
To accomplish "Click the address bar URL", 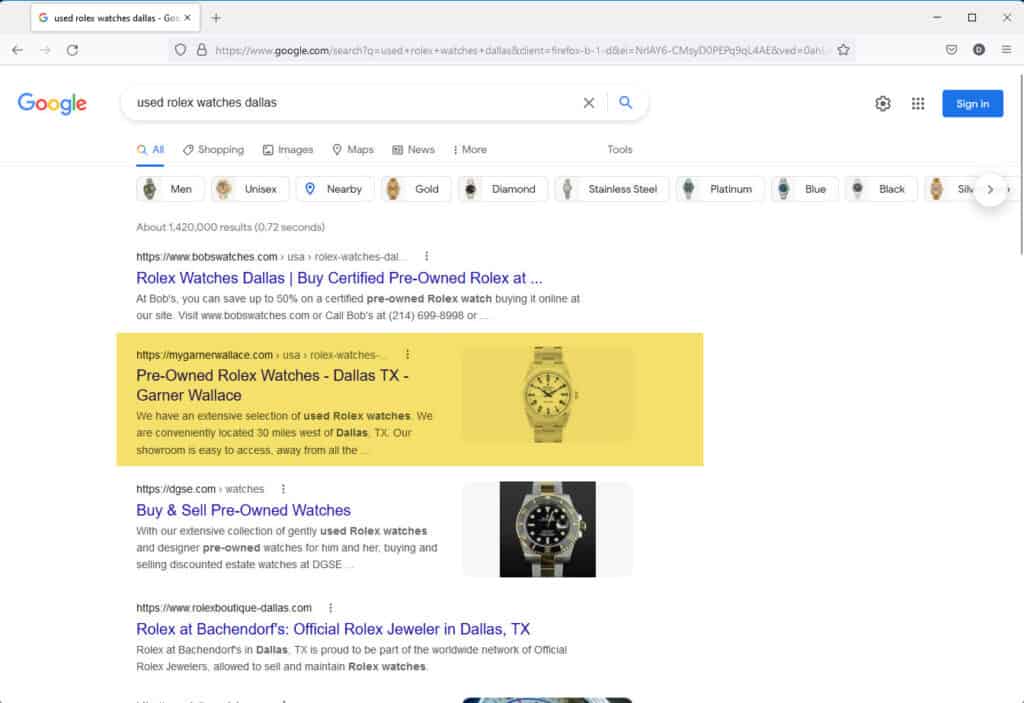I will click(x=519, y=50).
